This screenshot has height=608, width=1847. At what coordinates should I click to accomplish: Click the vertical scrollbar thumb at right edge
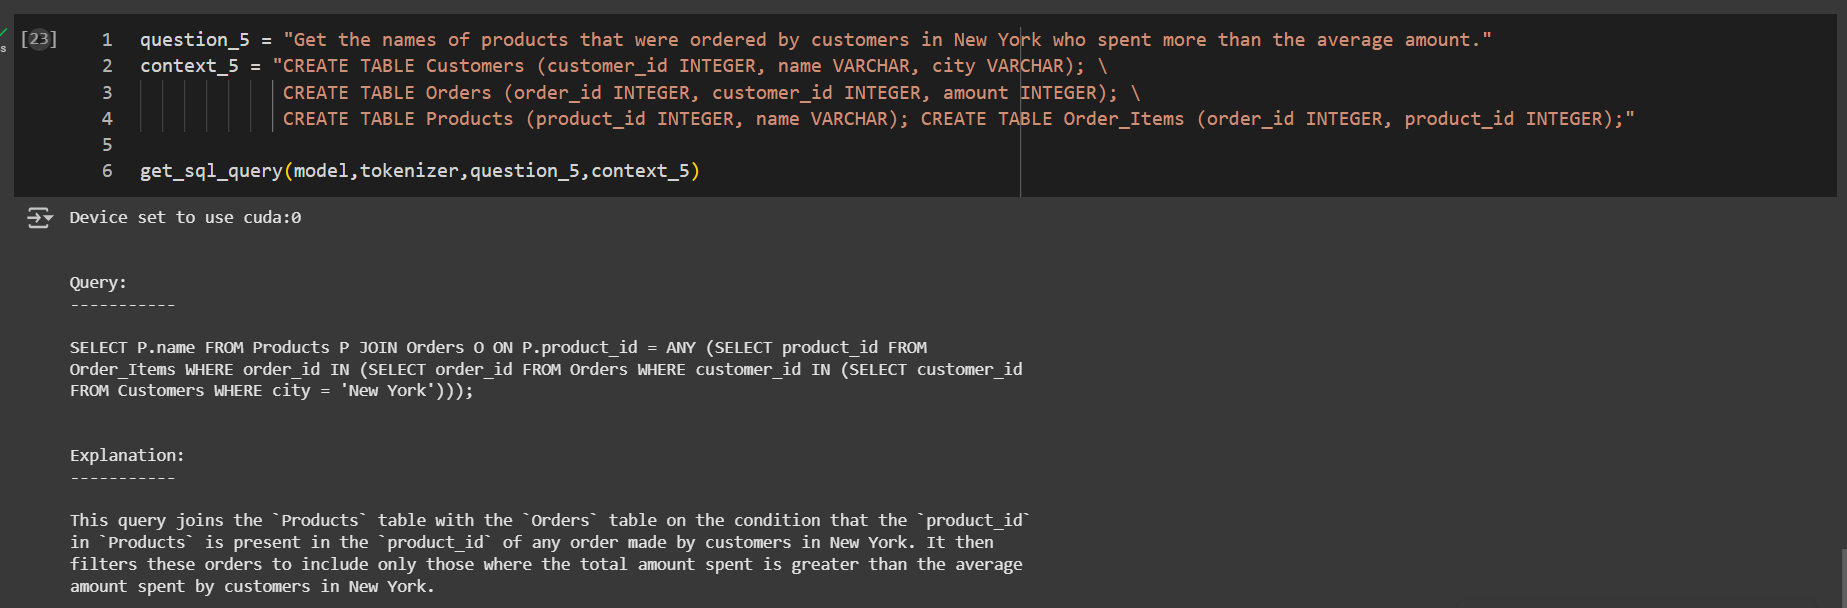[1843, 578]
